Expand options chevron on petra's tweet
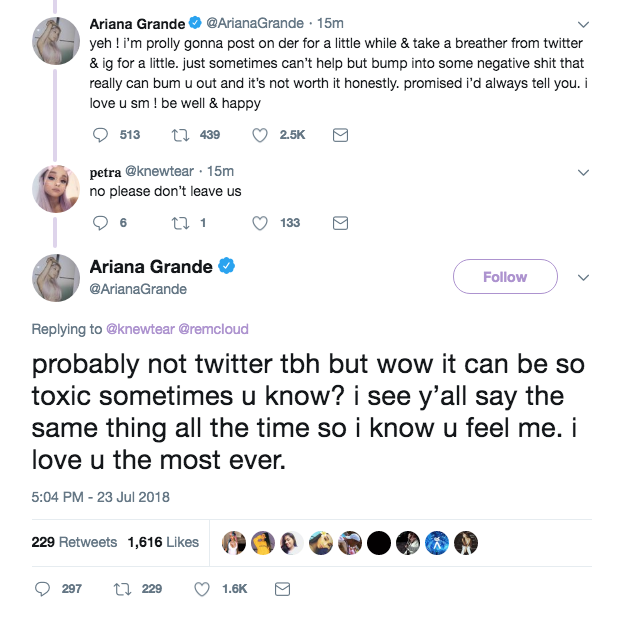This screenshot has height=622, width=626. pyautogui.click(x=584, y=172)
